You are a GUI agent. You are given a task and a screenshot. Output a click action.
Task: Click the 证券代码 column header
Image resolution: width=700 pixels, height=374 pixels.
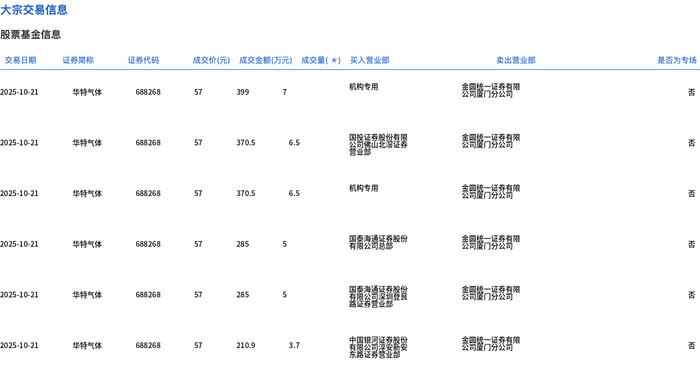pyautogui.click(x=143, y=60)
